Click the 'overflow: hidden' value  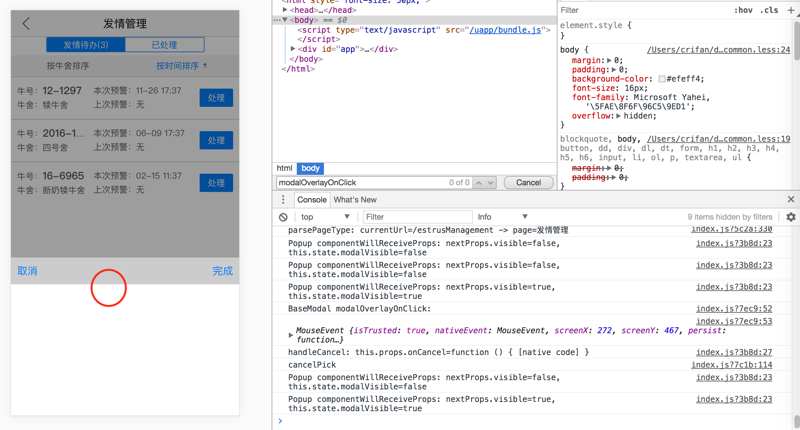(640, 116)
